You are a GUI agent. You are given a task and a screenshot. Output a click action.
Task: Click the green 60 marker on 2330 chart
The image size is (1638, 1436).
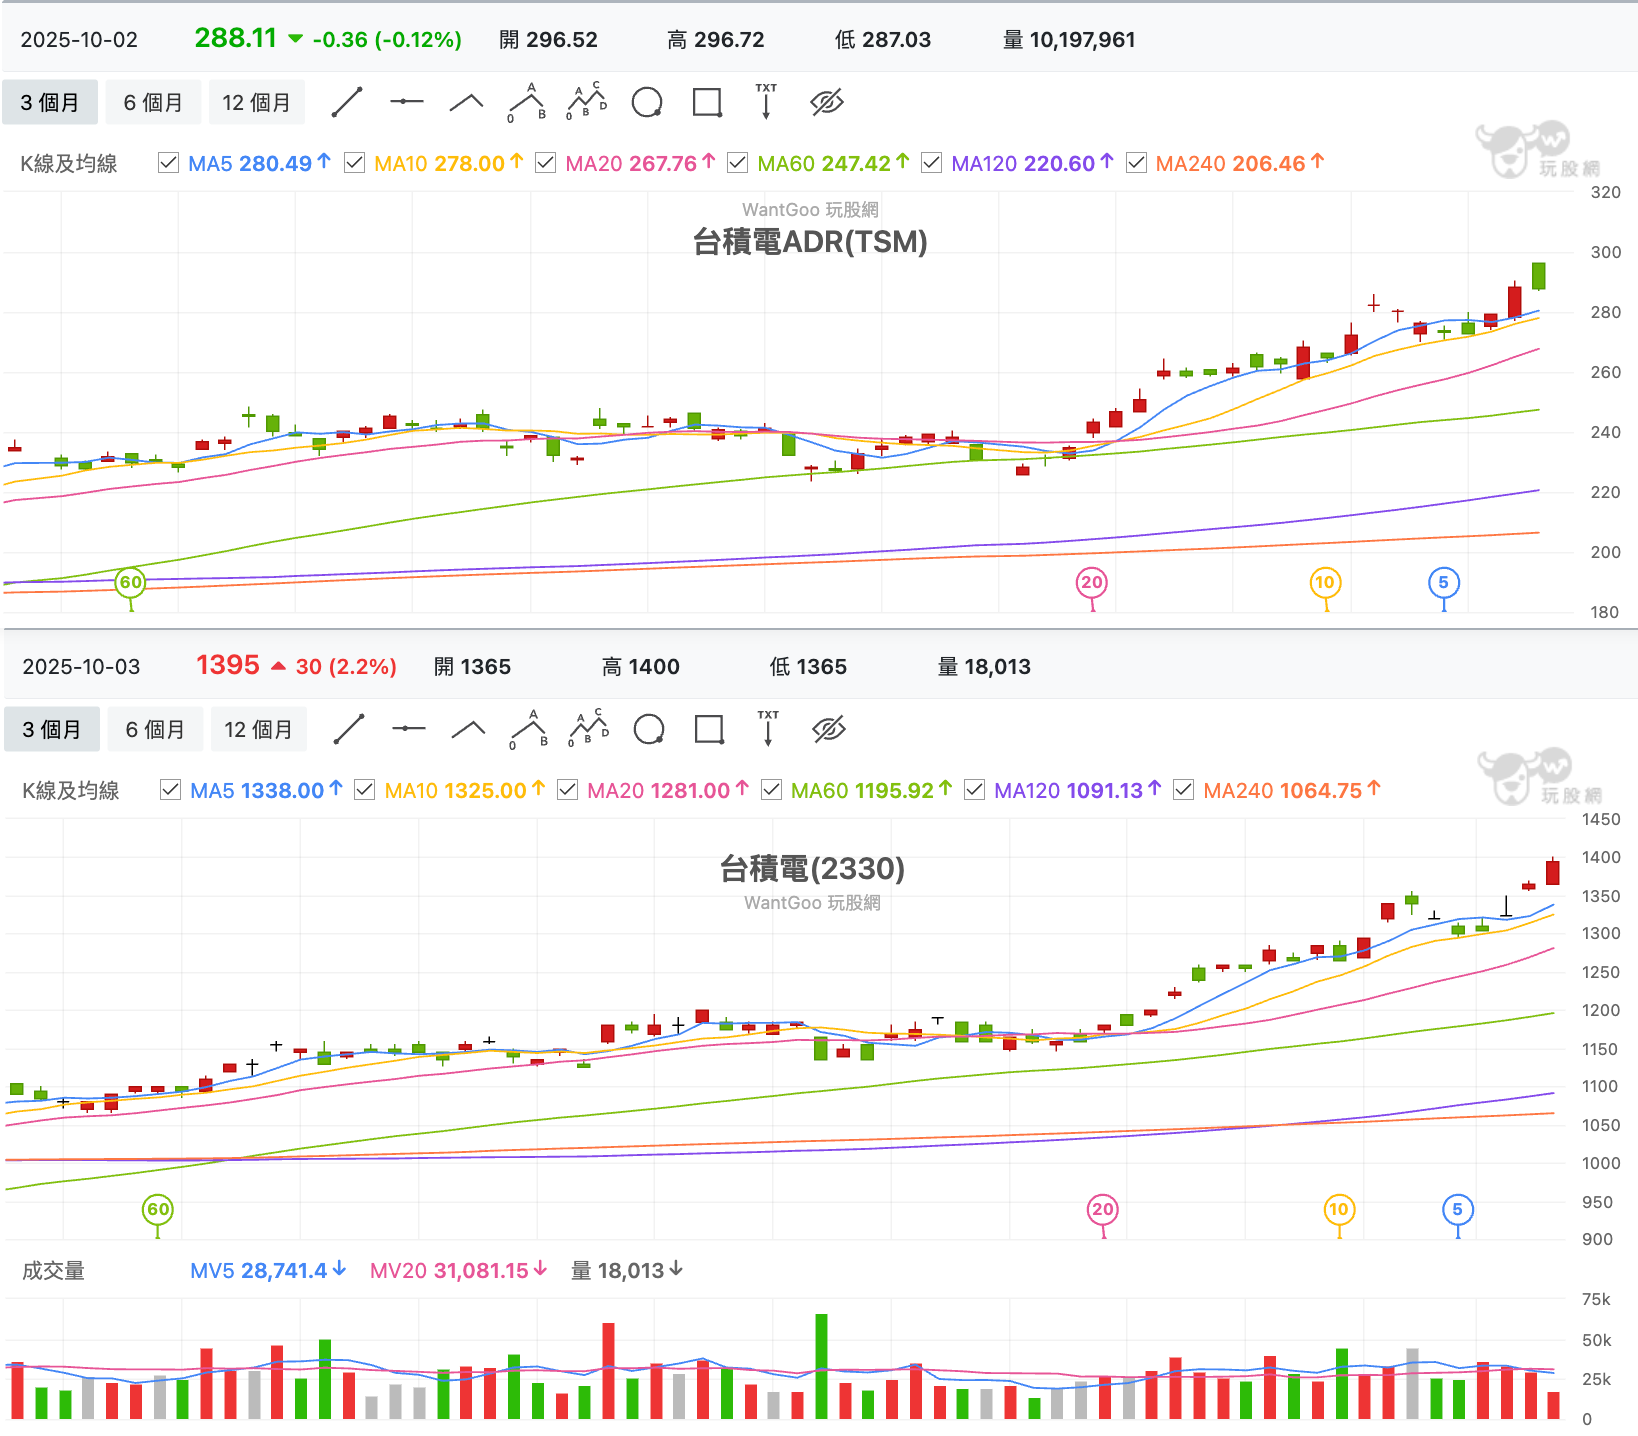(x=158, y=1209)
